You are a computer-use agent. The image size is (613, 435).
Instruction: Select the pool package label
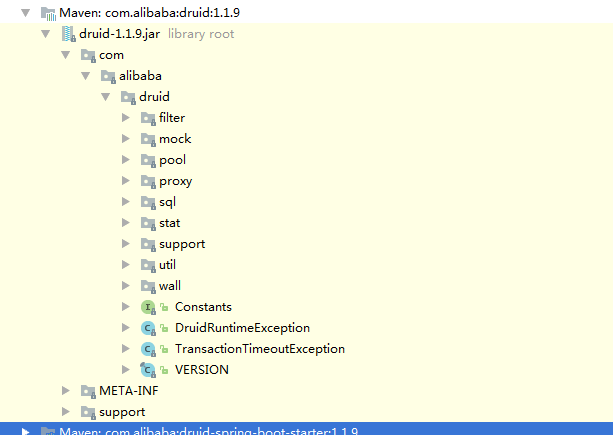[172, 160]
